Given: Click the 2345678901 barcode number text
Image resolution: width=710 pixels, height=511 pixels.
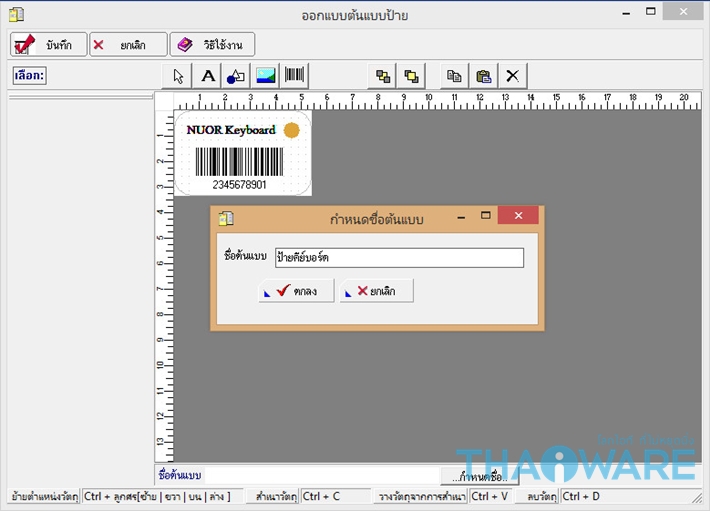Looking at the screenshot, I should pyautogui.click(x=239, y=185).
